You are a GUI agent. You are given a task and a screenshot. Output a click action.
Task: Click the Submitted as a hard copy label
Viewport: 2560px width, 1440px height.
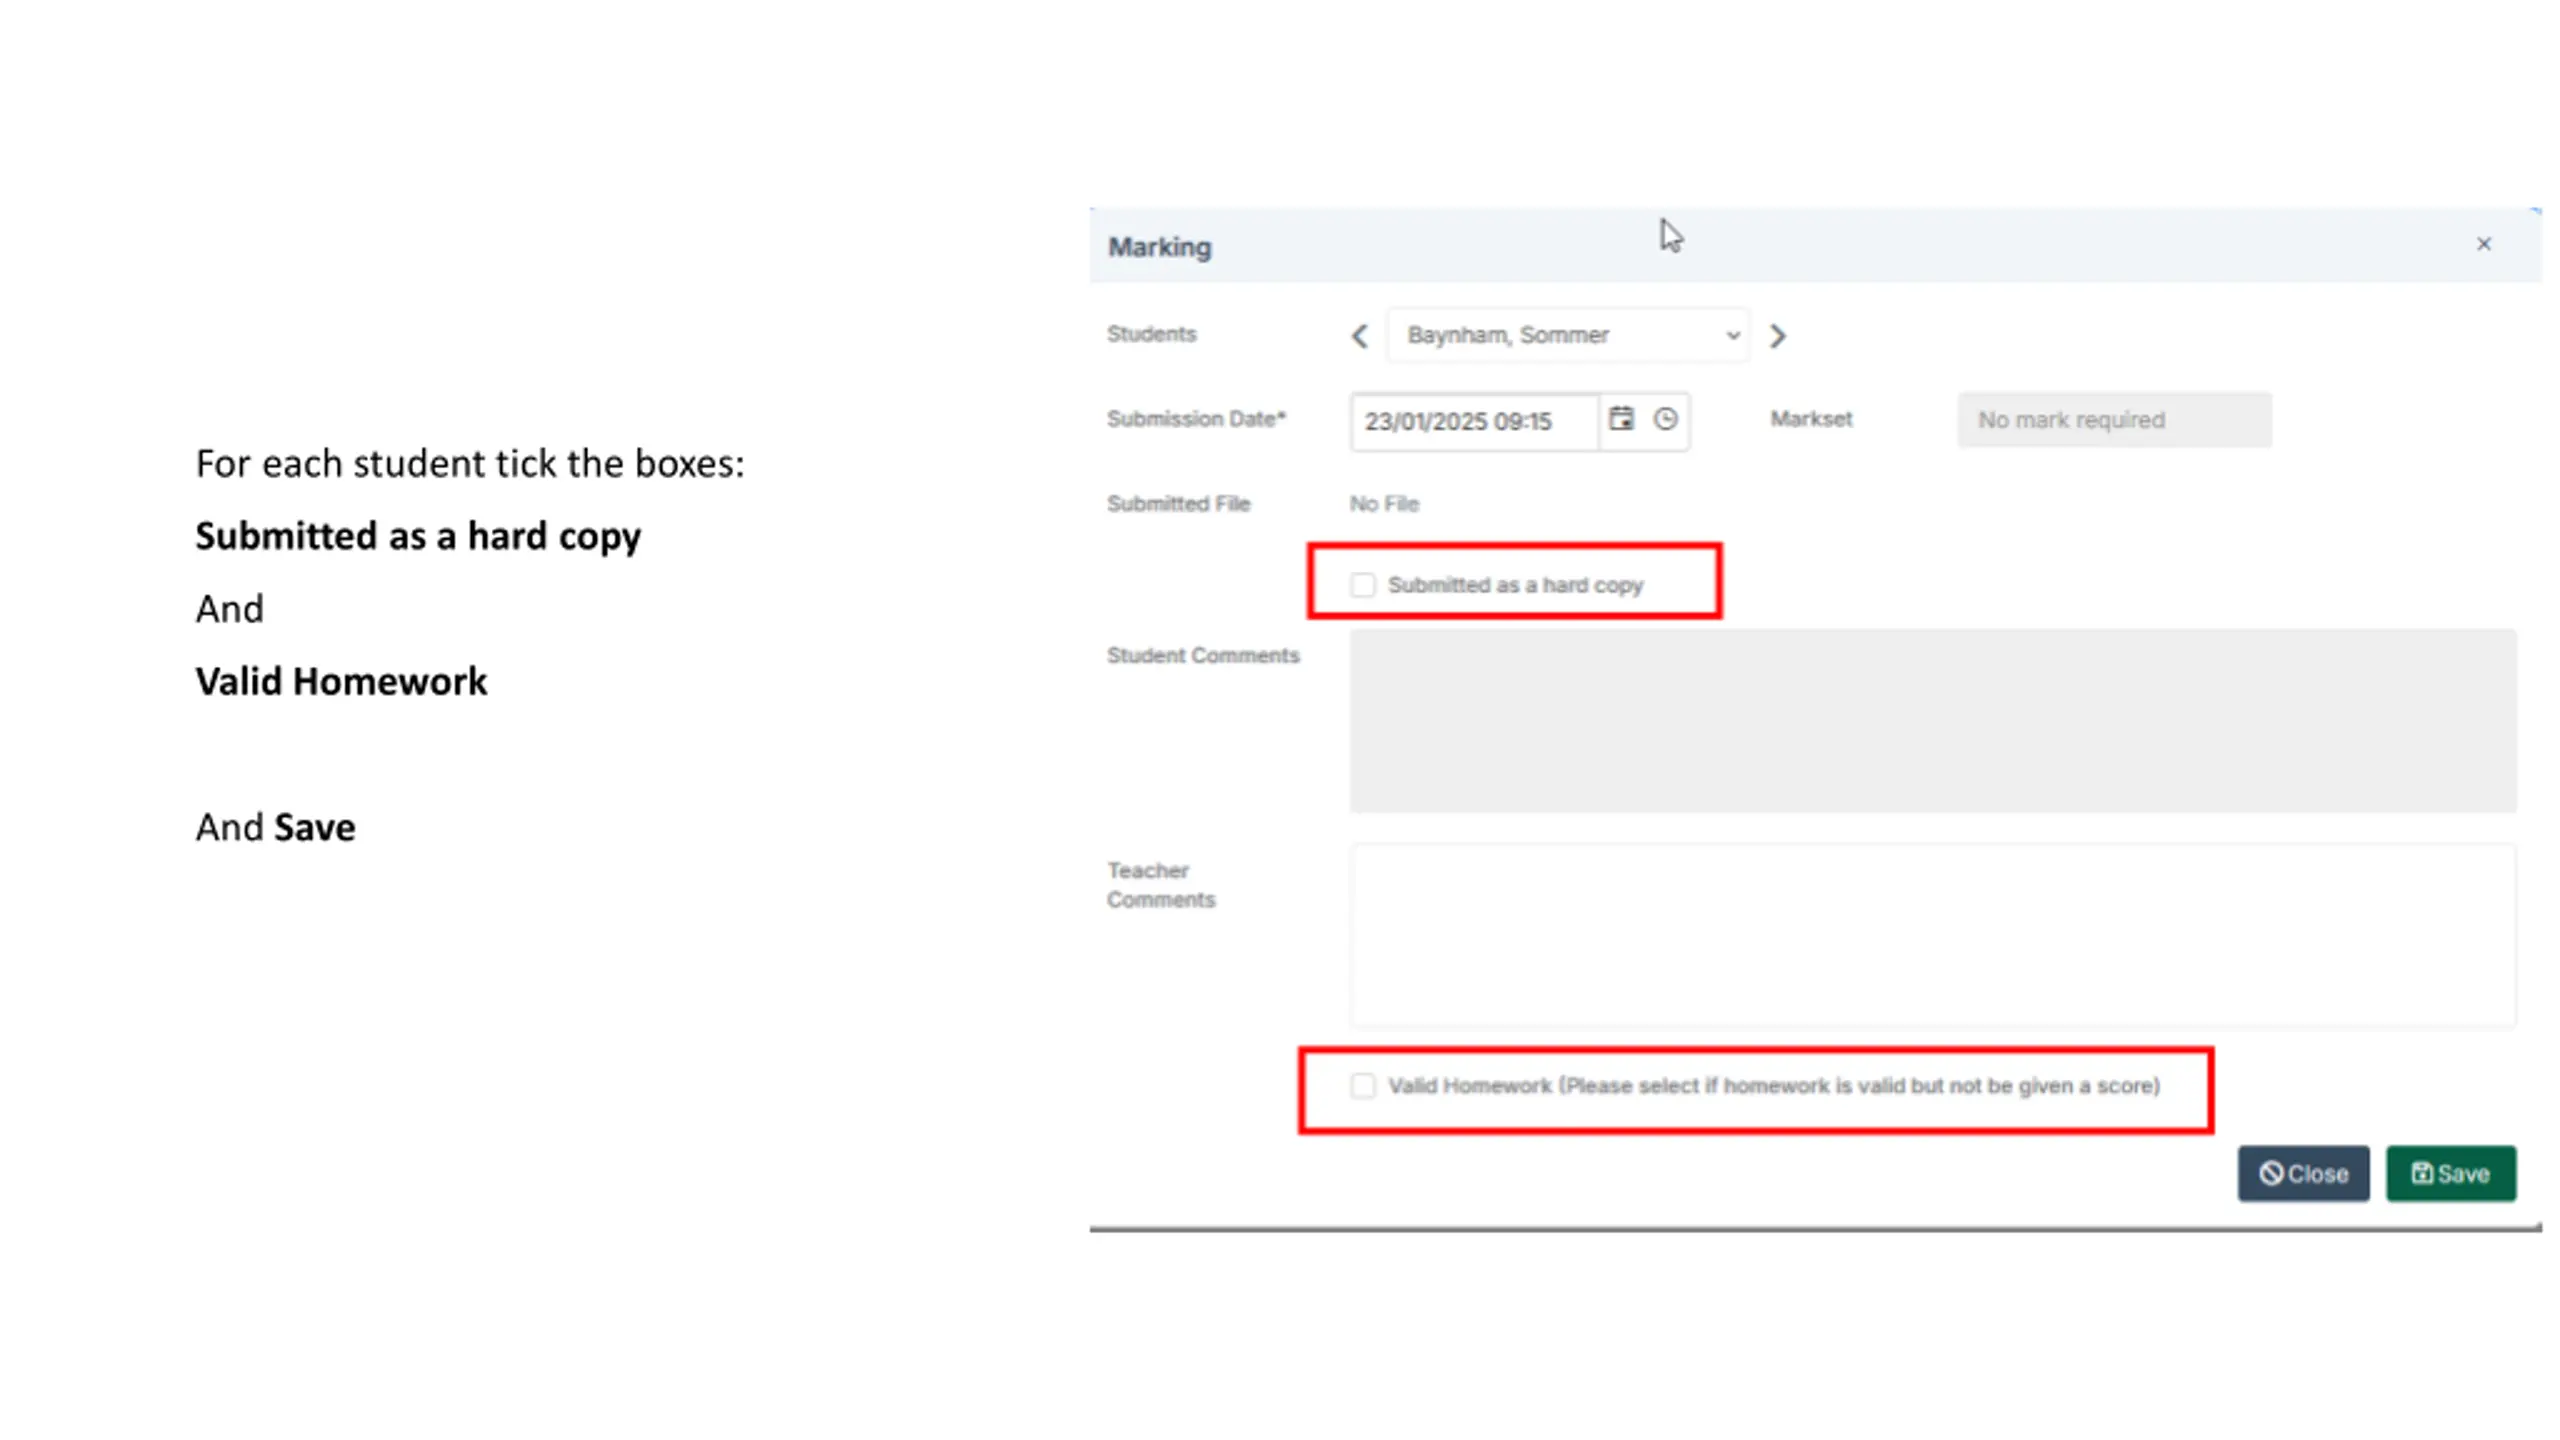(1515, 585)
